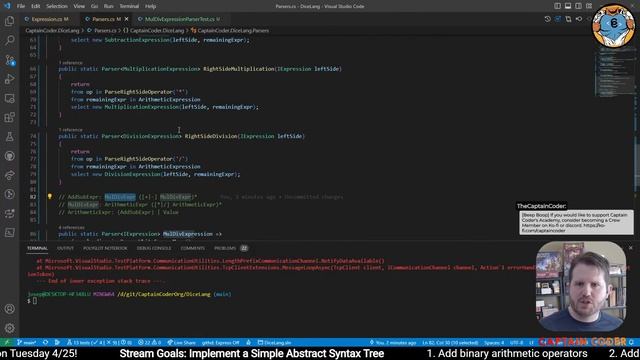Select the DEBUG CONSOLE panel tab
This screenshot has width=640, height=360.
pos(154,248)
